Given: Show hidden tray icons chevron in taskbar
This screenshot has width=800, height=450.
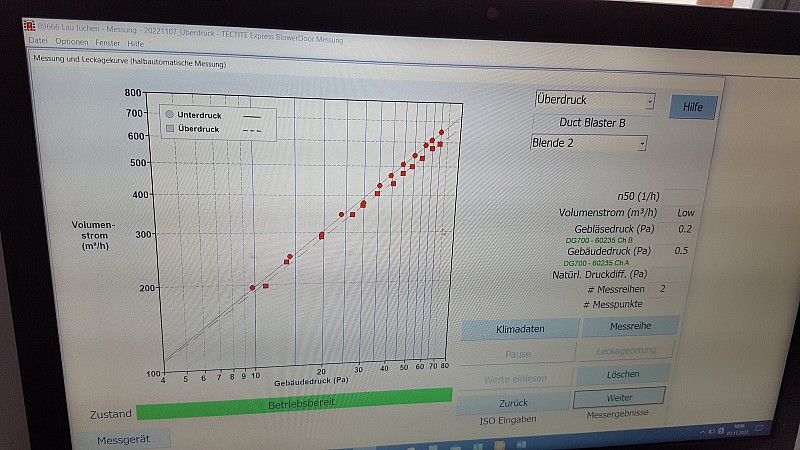Looking at the screenshot, I should pyautogui.click(x=703, y=432).
